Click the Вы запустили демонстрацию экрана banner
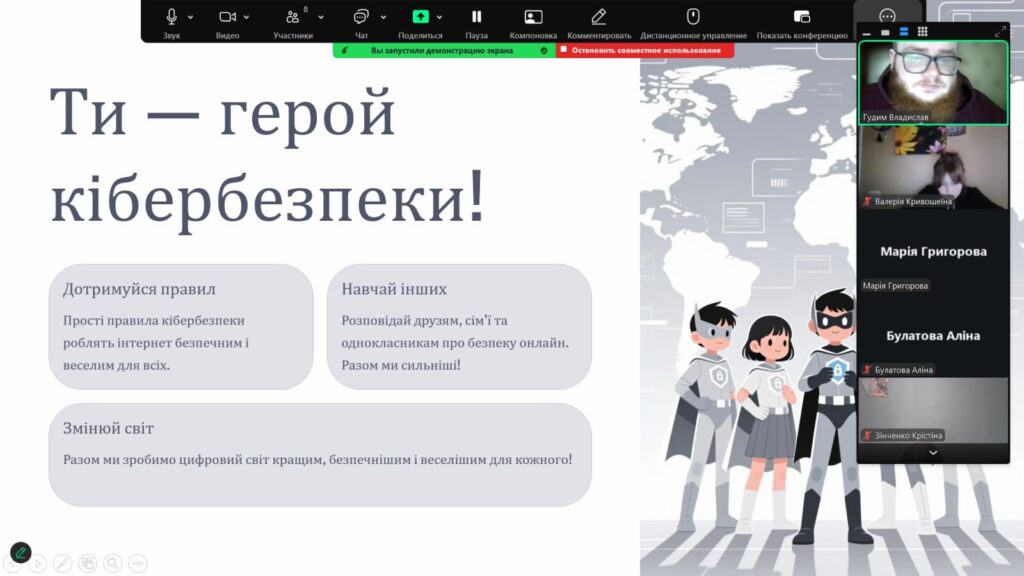The image size is (1024, 576). [442, 50]
